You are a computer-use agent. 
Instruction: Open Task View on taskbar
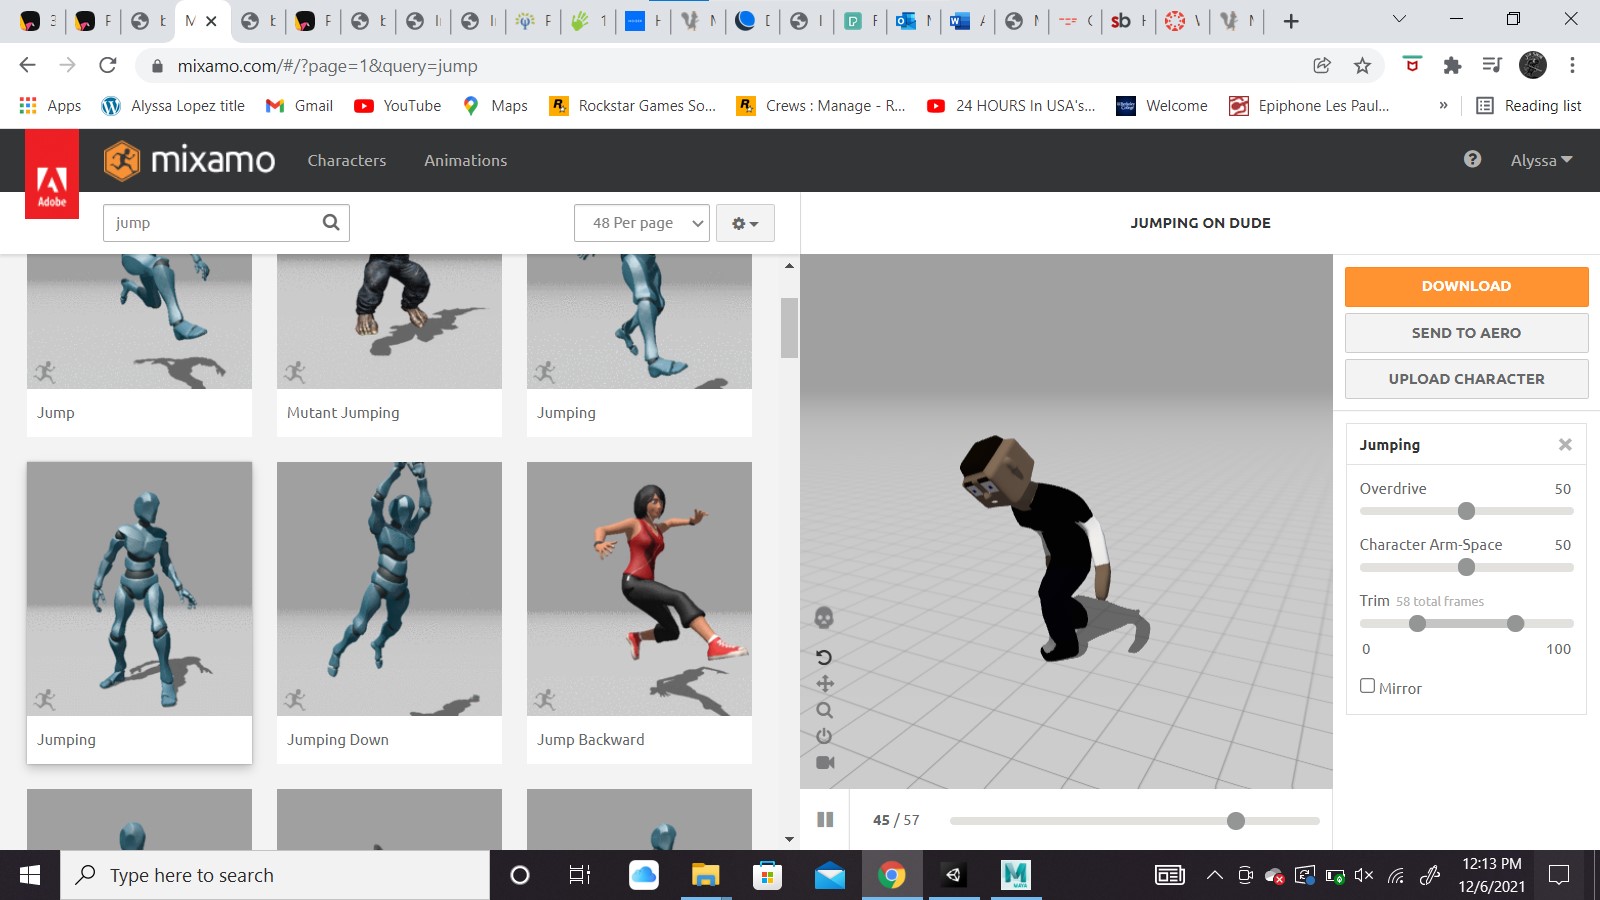click(x=579, y=876)
